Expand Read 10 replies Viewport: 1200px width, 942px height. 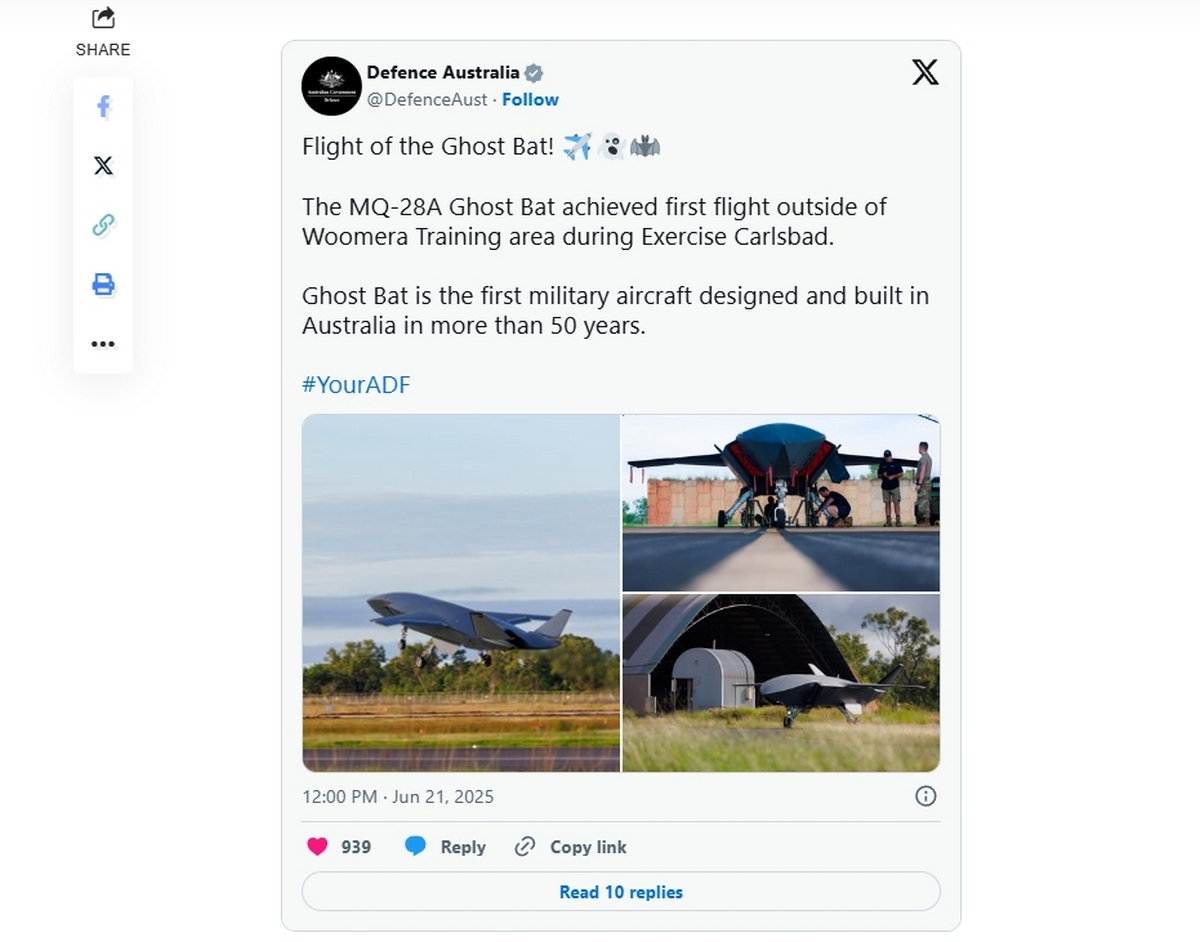tap(621, 892)
